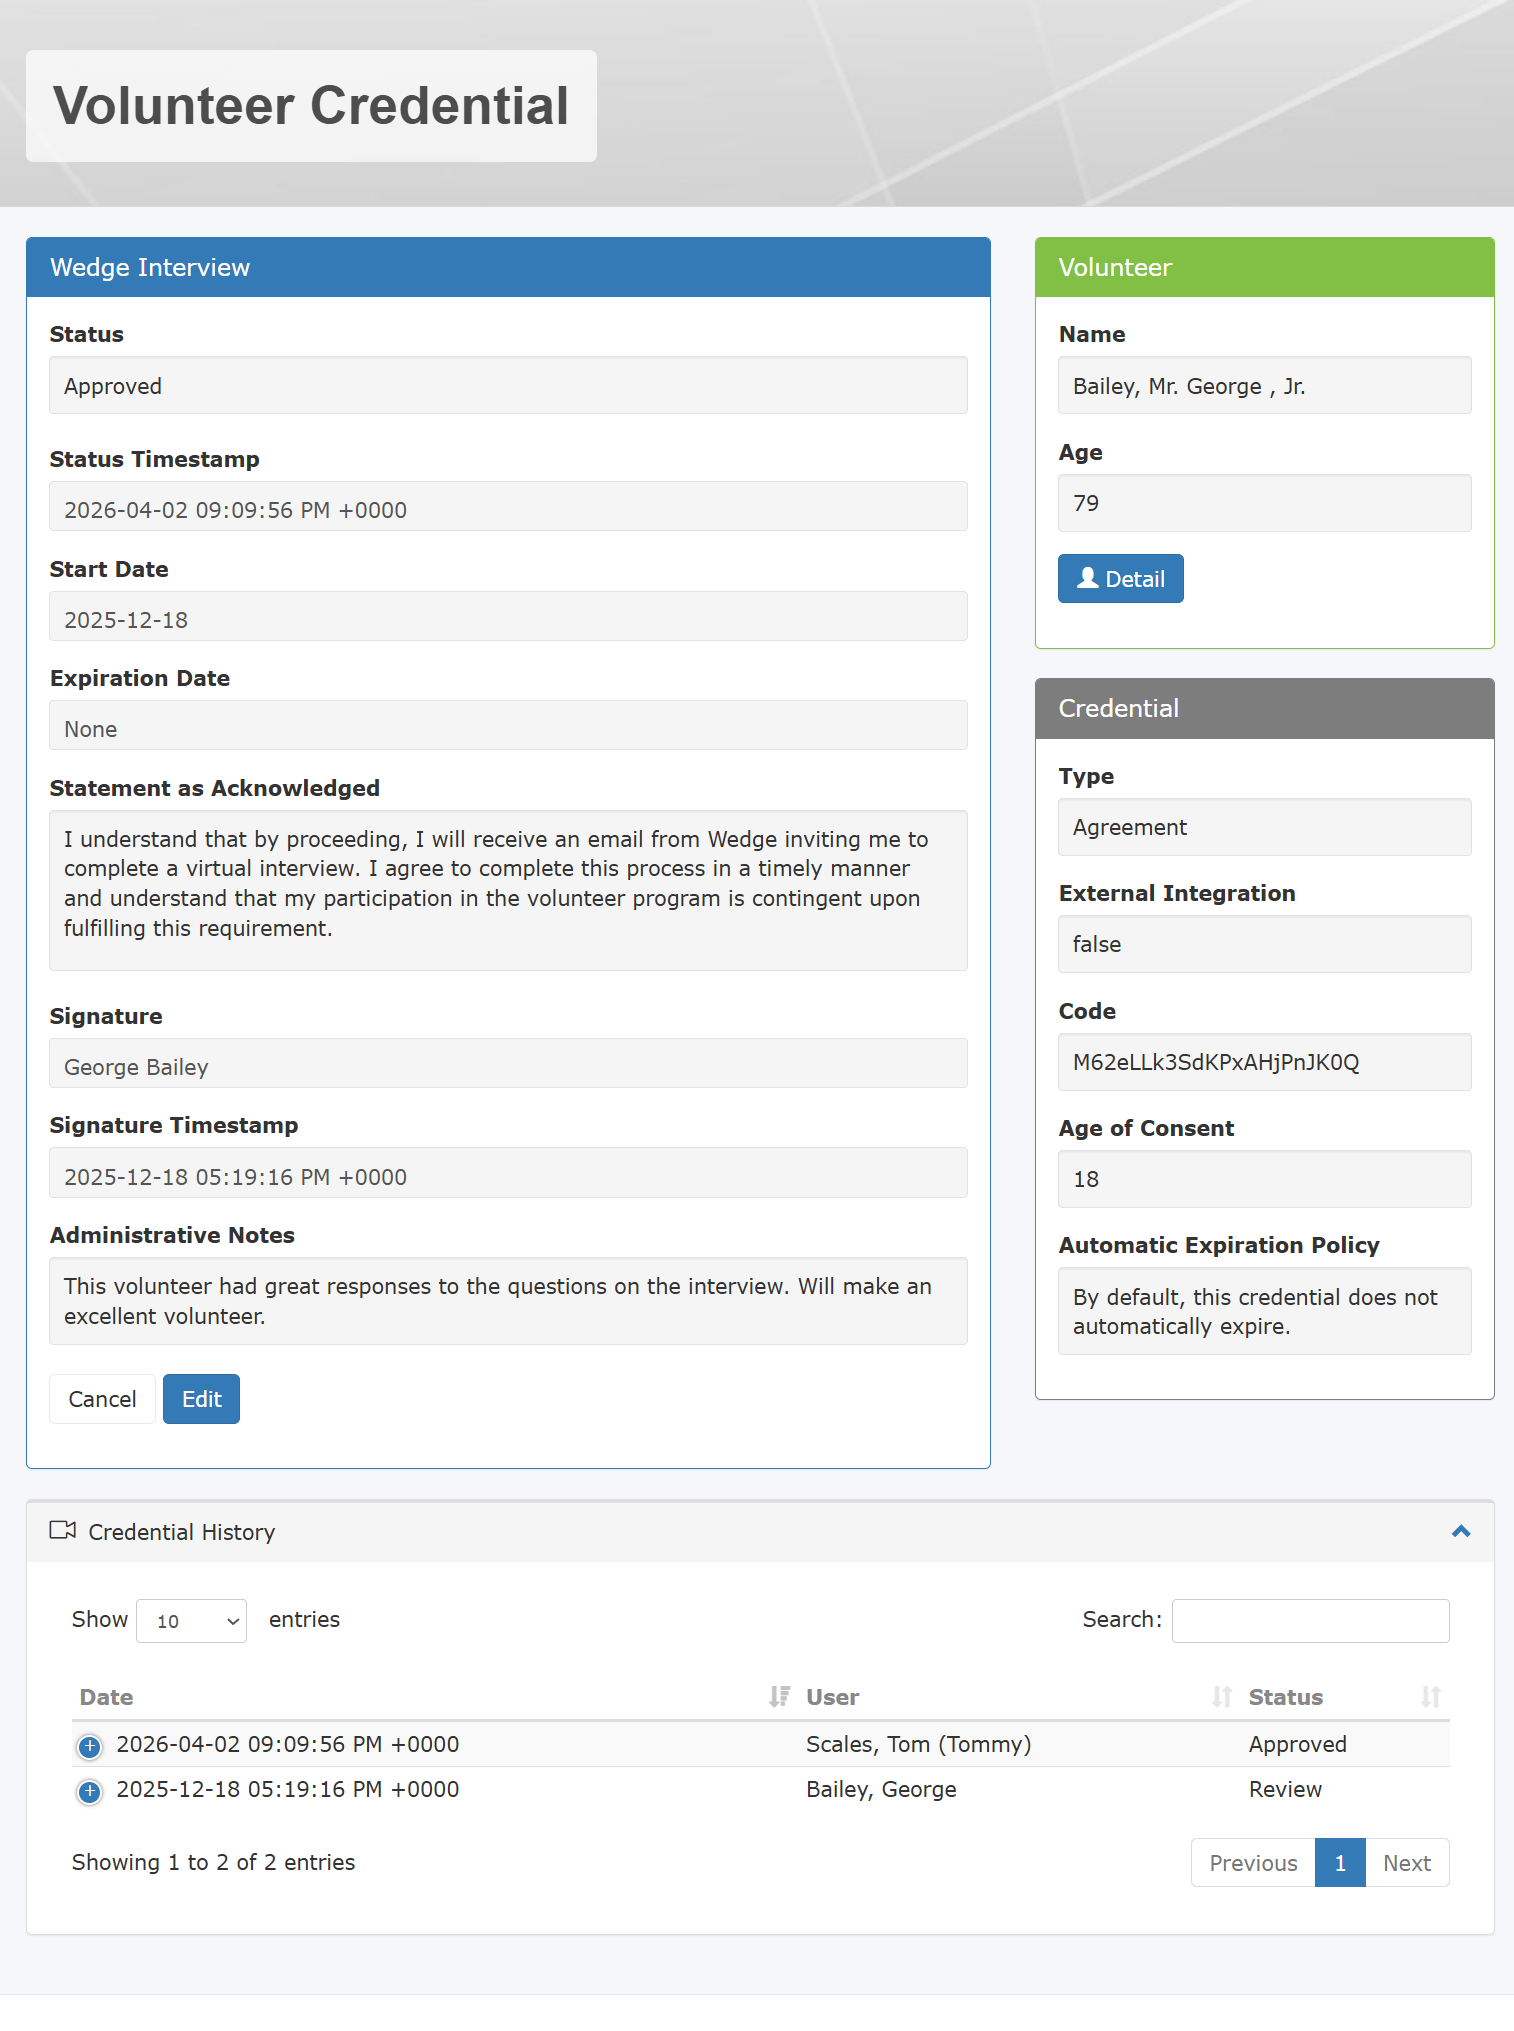
Task: Click the Credential History video icon
Action: point(62,1530)
